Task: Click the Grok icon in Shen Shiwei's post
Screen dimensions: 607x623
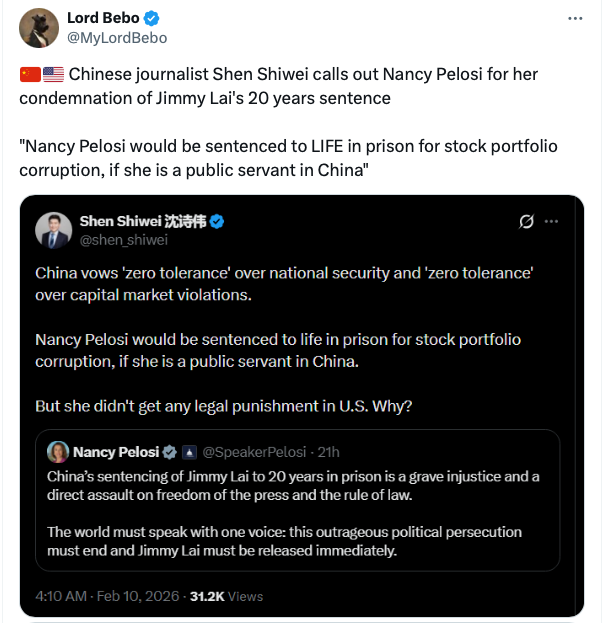Action: [527, 221]
